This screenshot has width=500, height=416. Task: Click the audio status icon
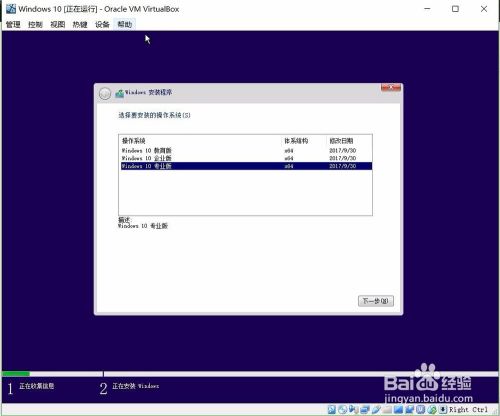354,409
